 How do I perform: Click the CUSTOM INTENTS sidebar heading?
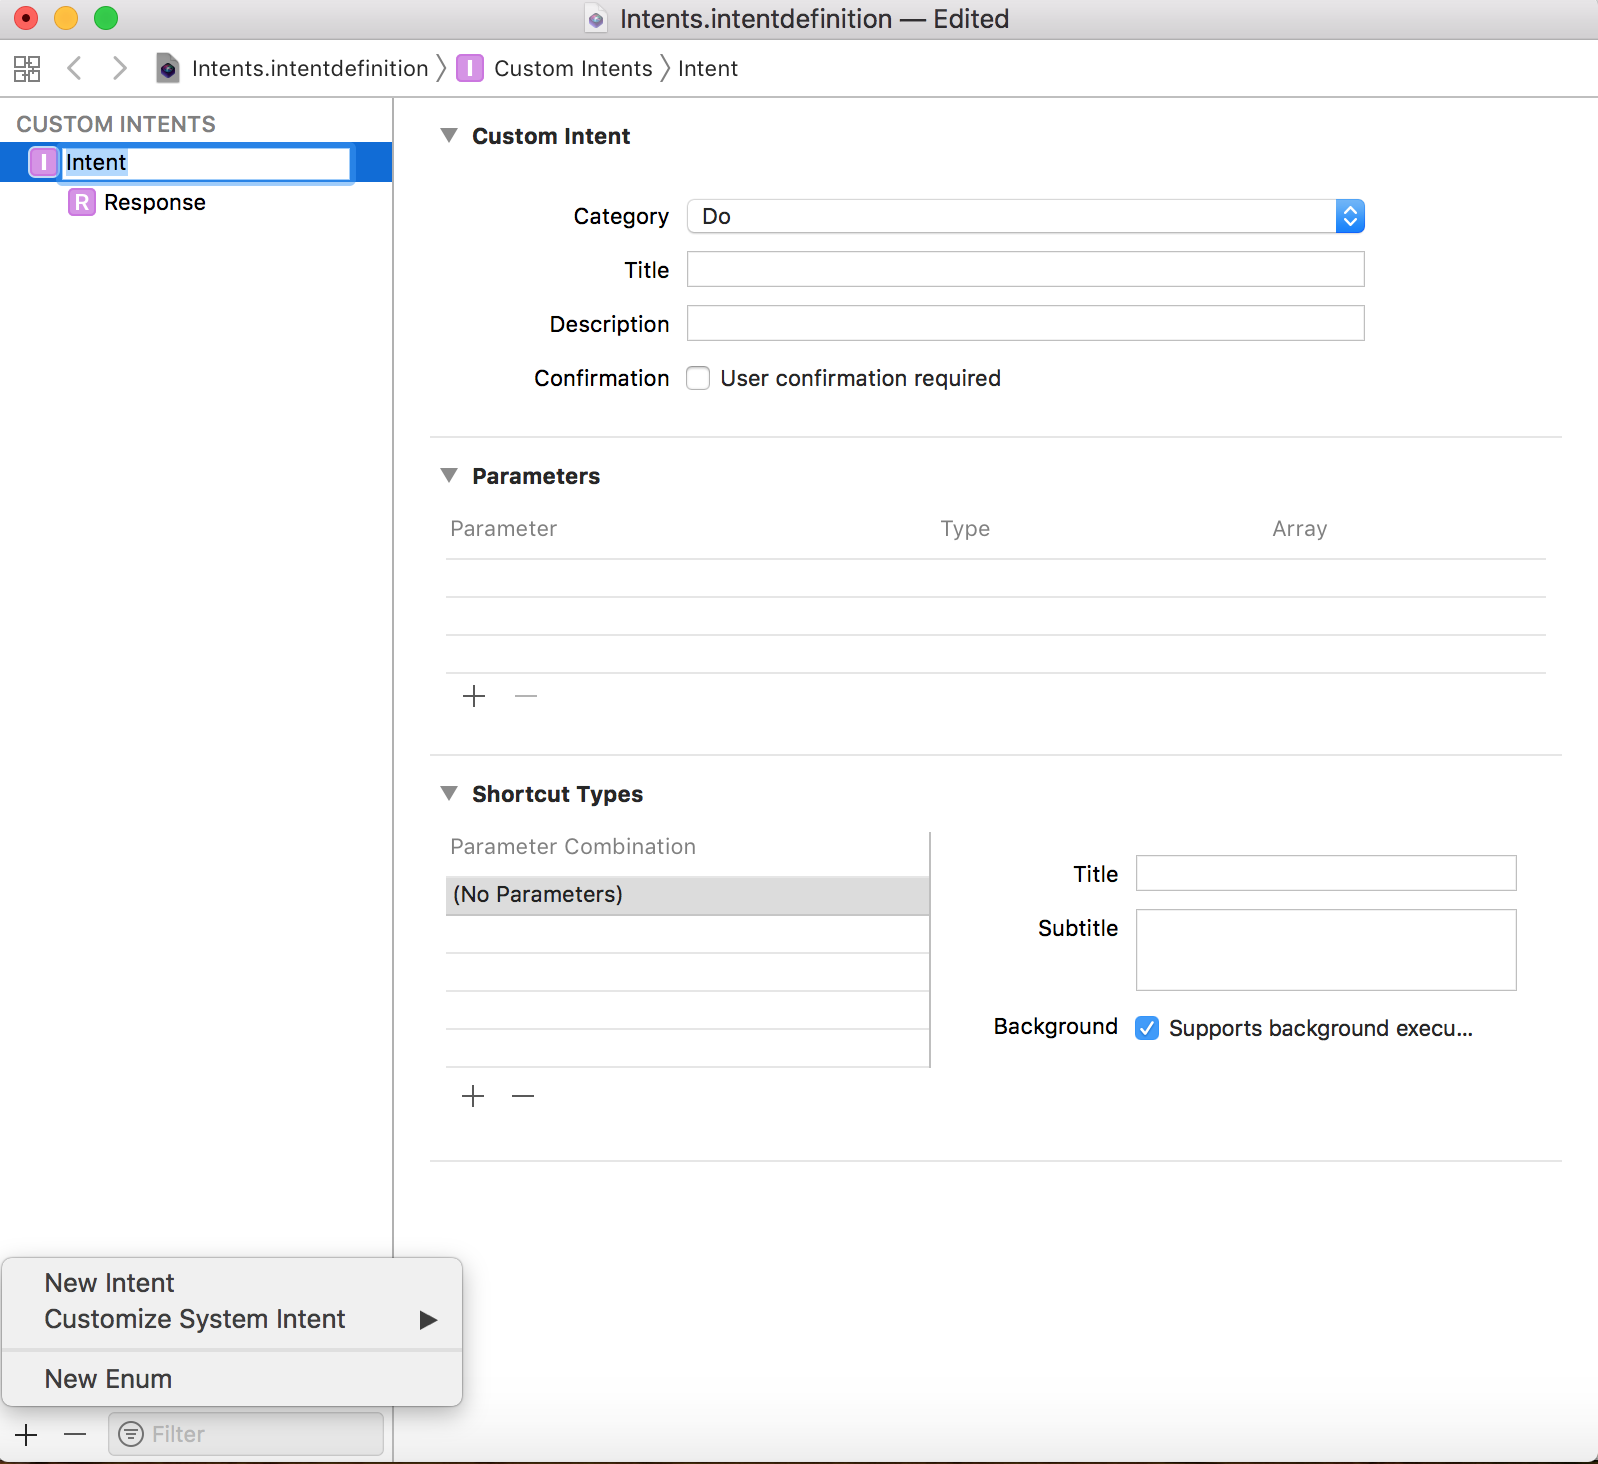[x=116, y=124]
